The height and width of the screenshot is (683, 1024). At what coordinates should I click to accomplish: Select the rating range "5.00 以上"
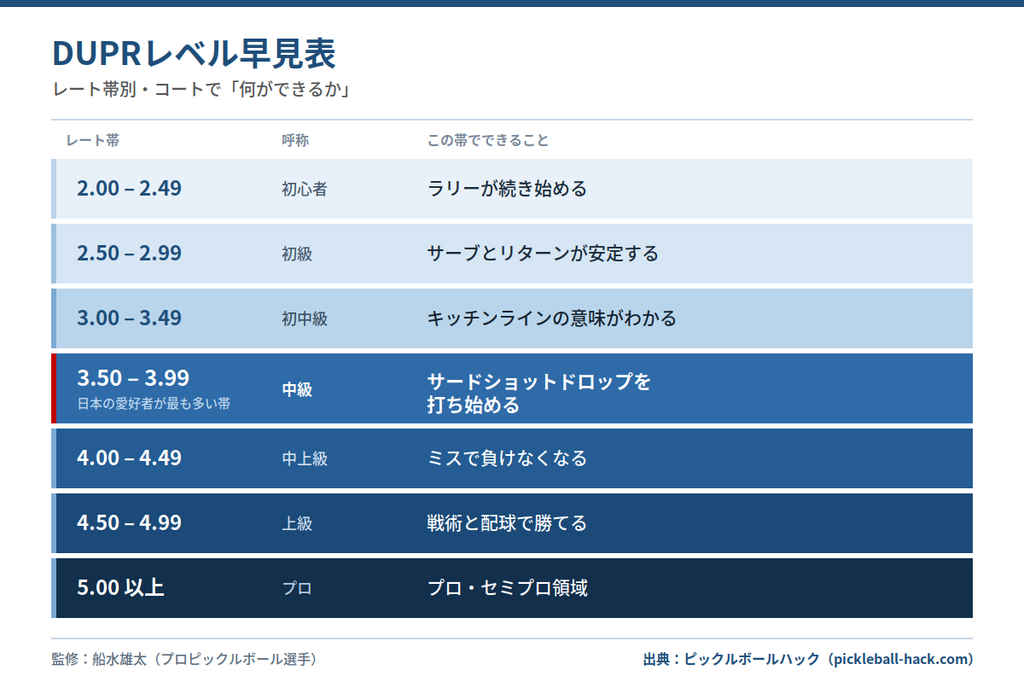tap(121, 587)
